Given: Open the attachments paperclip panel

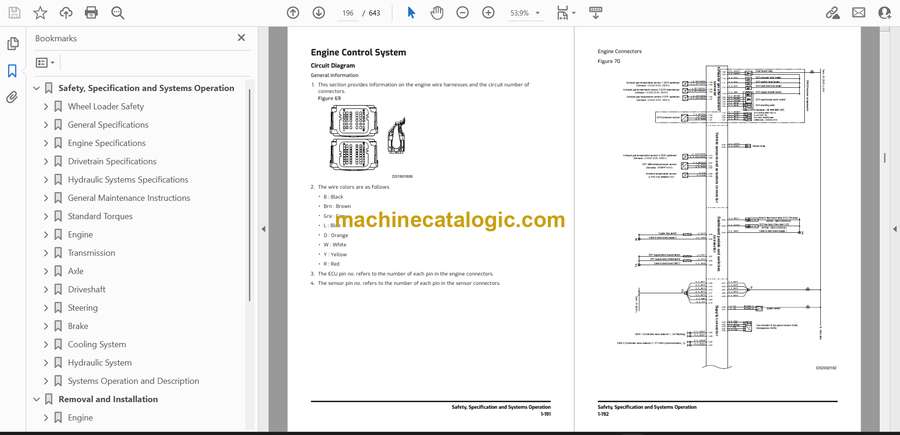Looking at the screenshot, I should [x=13, y=97].
